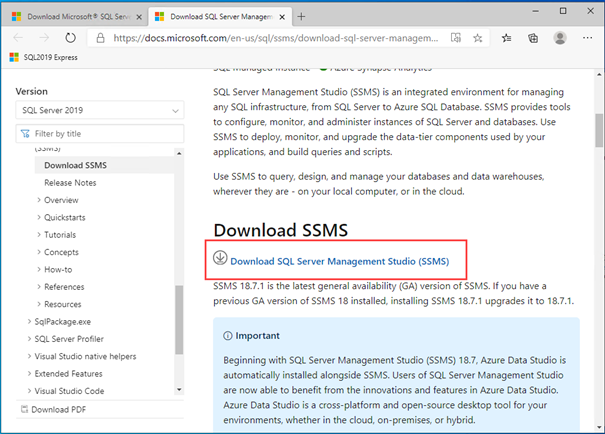Click the Important info circle icon
The height and width of the screenshot is (434, 605).
click(228, 336)
